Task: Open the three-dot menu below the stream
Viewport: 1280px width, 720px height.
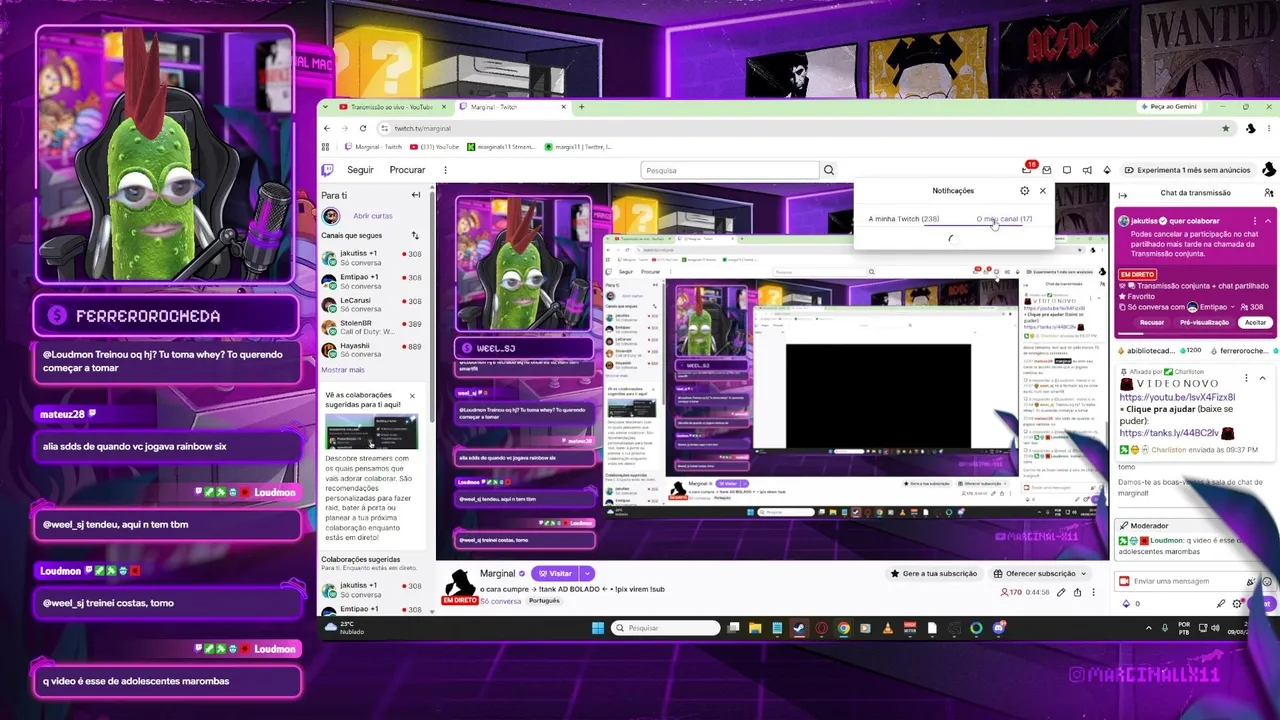Action: click(x=1095, y=592)
